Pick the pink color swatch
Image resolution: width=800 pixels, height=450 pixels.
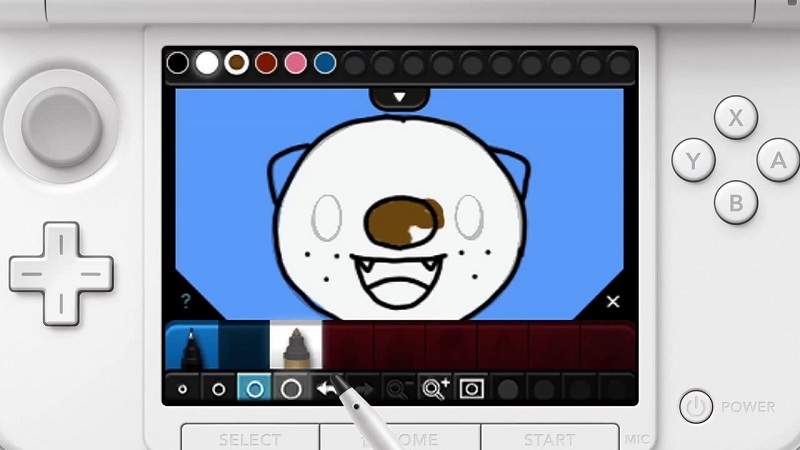(x=295, y=64)
